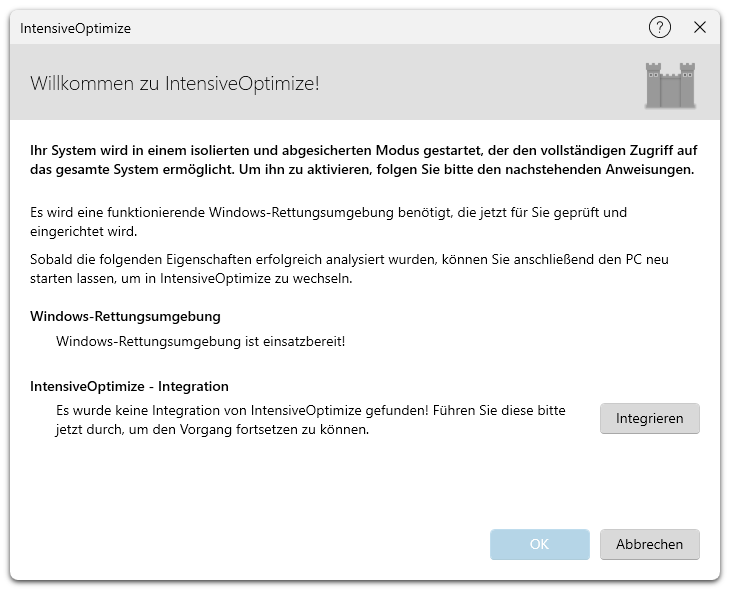Select the 'Windows-Rettungsumgebung' section heading
Image resolution: width=730 pixels, height=590 pixels.
[x=125, y=316]
